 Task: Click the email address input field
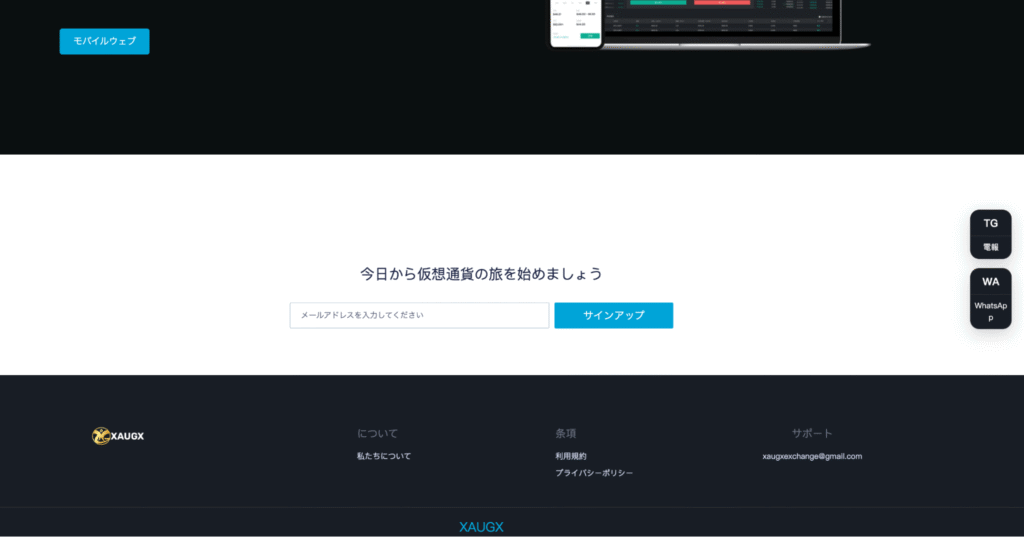(419, 315)
